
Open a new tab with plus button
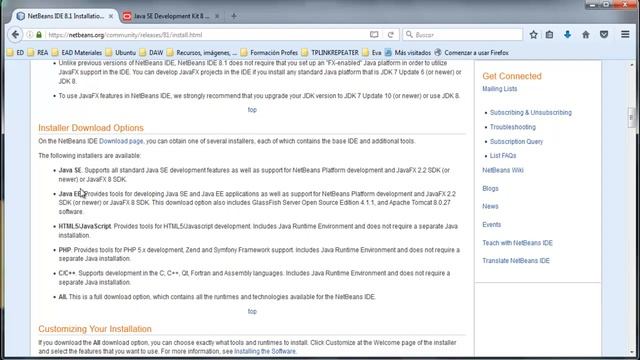(234, 16)
